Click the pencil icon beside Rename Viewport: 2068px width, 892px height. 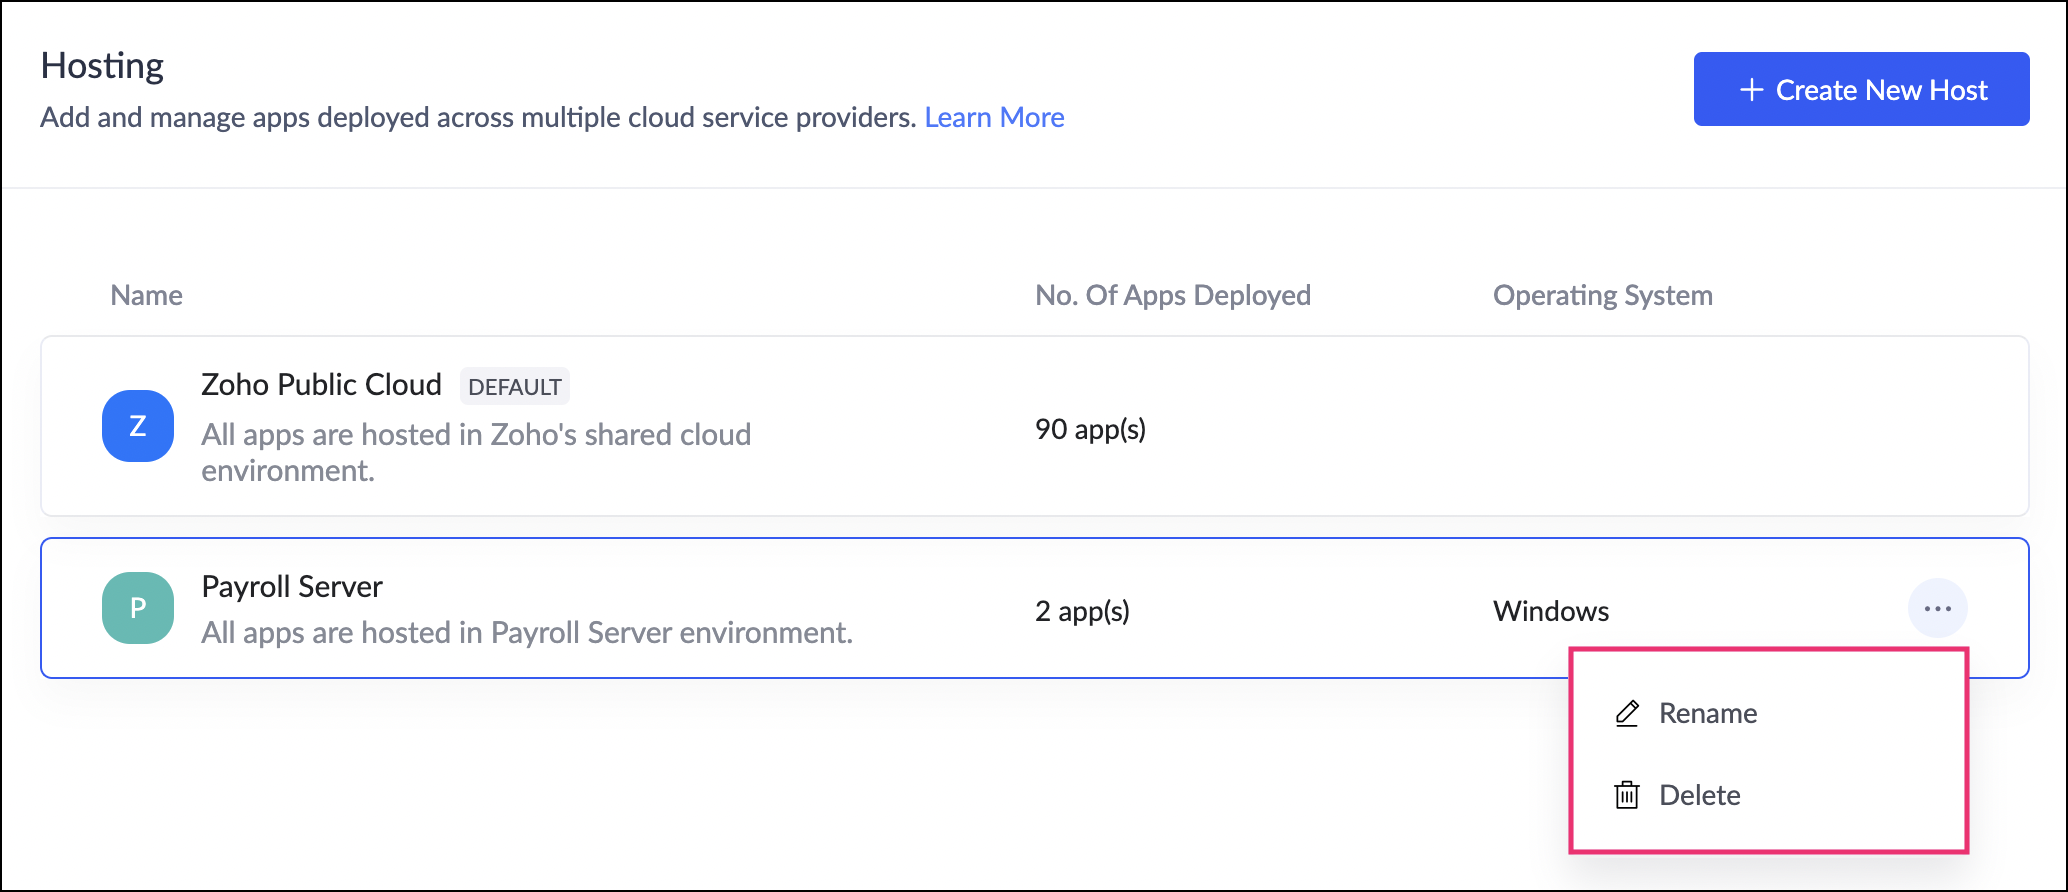(x=1627, y=713)
